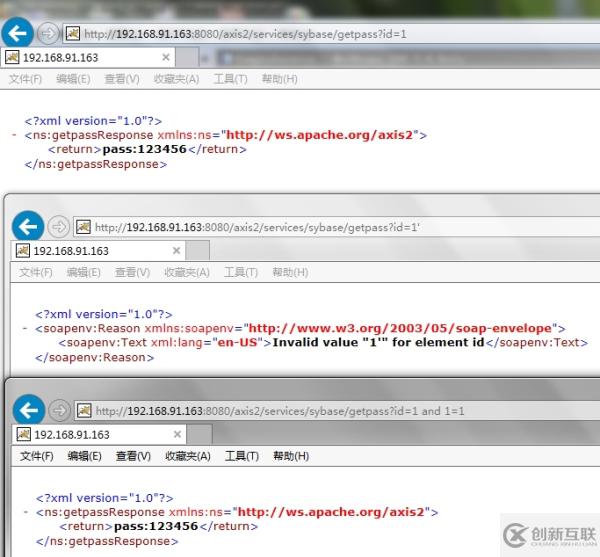Image resolution: width=600 pixels, height=557 pixels.
Task: Open 编辑(E) menu in bottom window
Action: 85,456
